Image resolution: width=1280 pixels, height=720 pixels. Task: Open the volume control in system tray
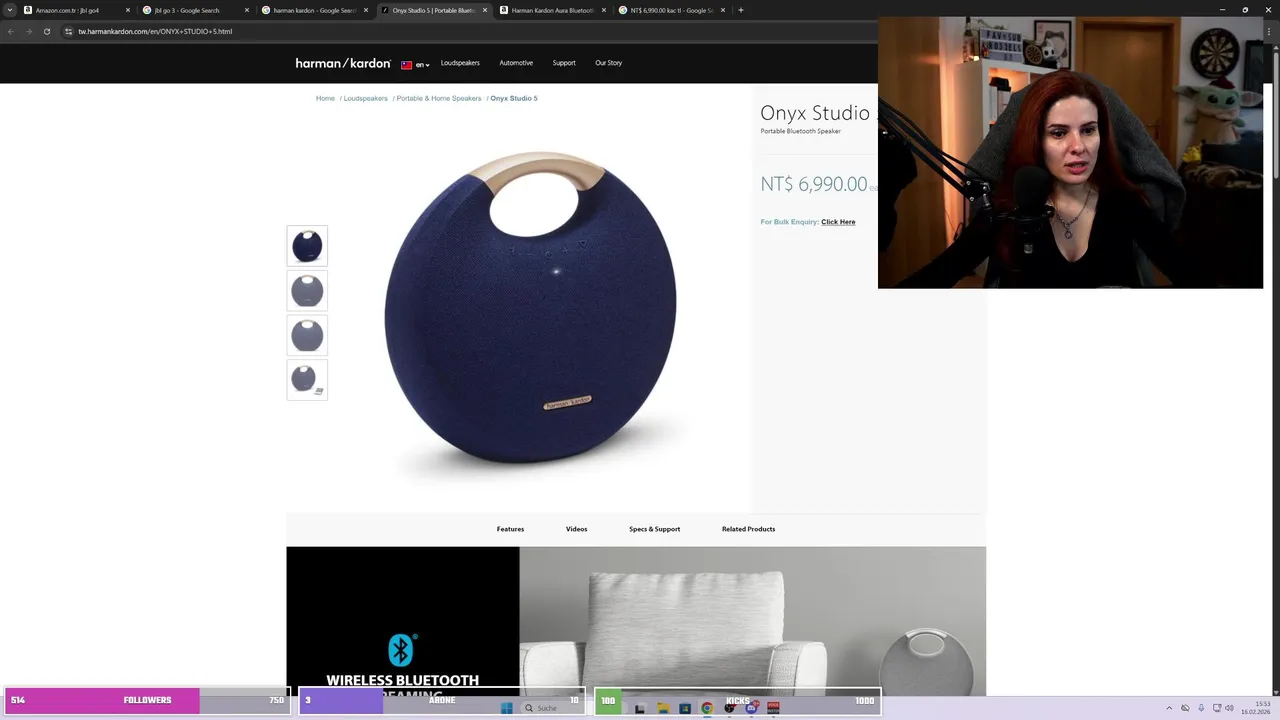pos(1229,708)
